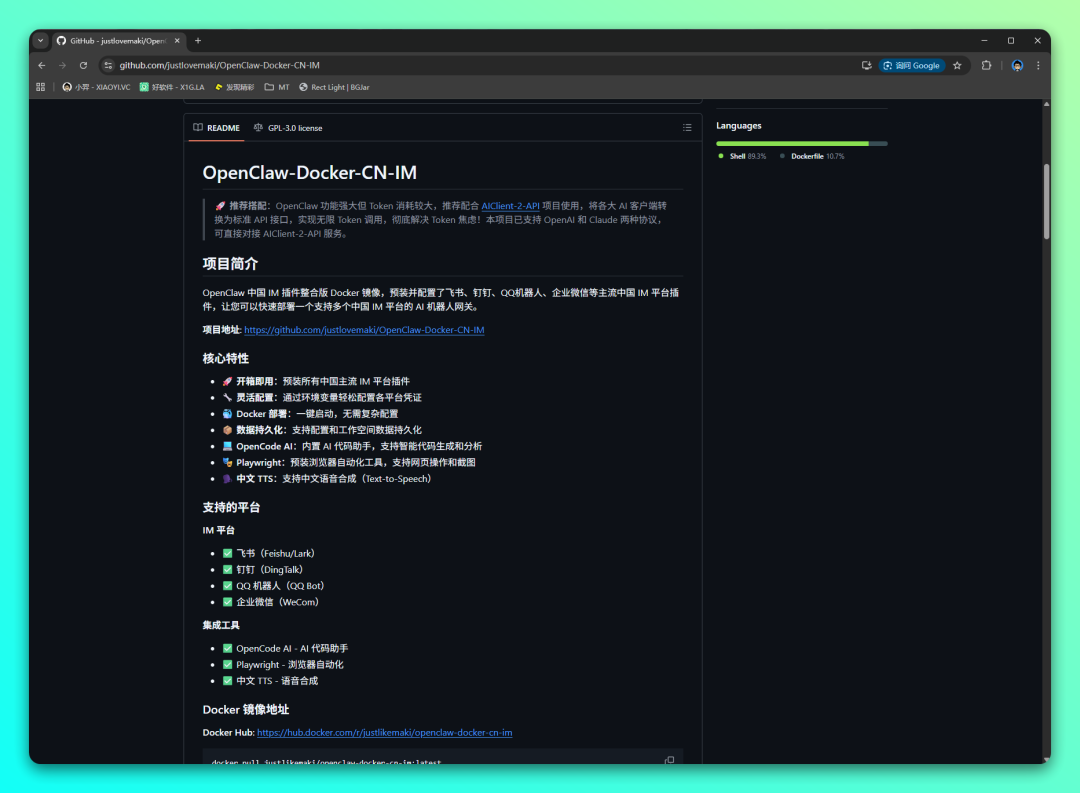Open the project address GitHub link
Image resolution: width=1080 pixels, height=793 pixels.
[364, 330]
